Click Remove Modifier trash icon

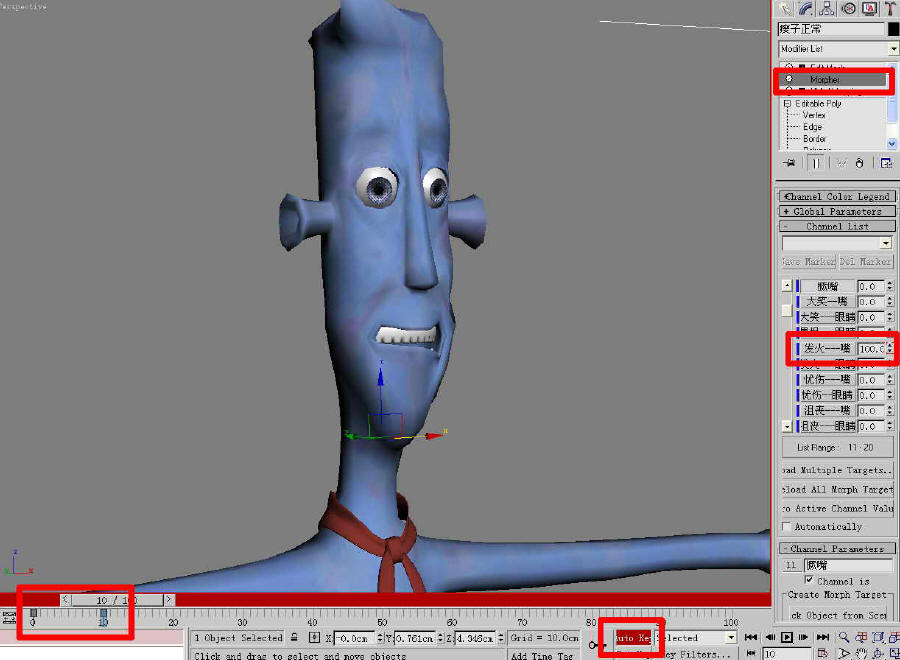[x=859, y=164]
